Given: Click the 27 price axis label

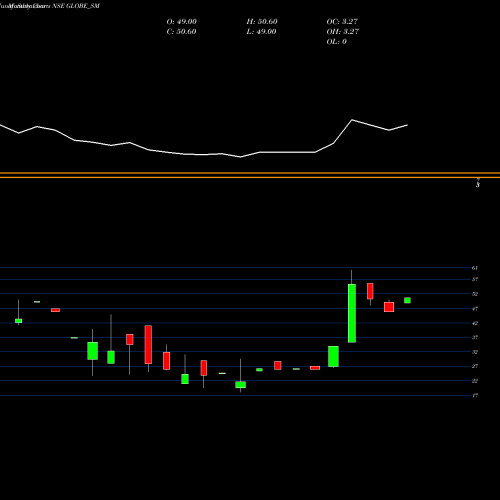Looking at the screenshot, I should [x=475, y=366].
